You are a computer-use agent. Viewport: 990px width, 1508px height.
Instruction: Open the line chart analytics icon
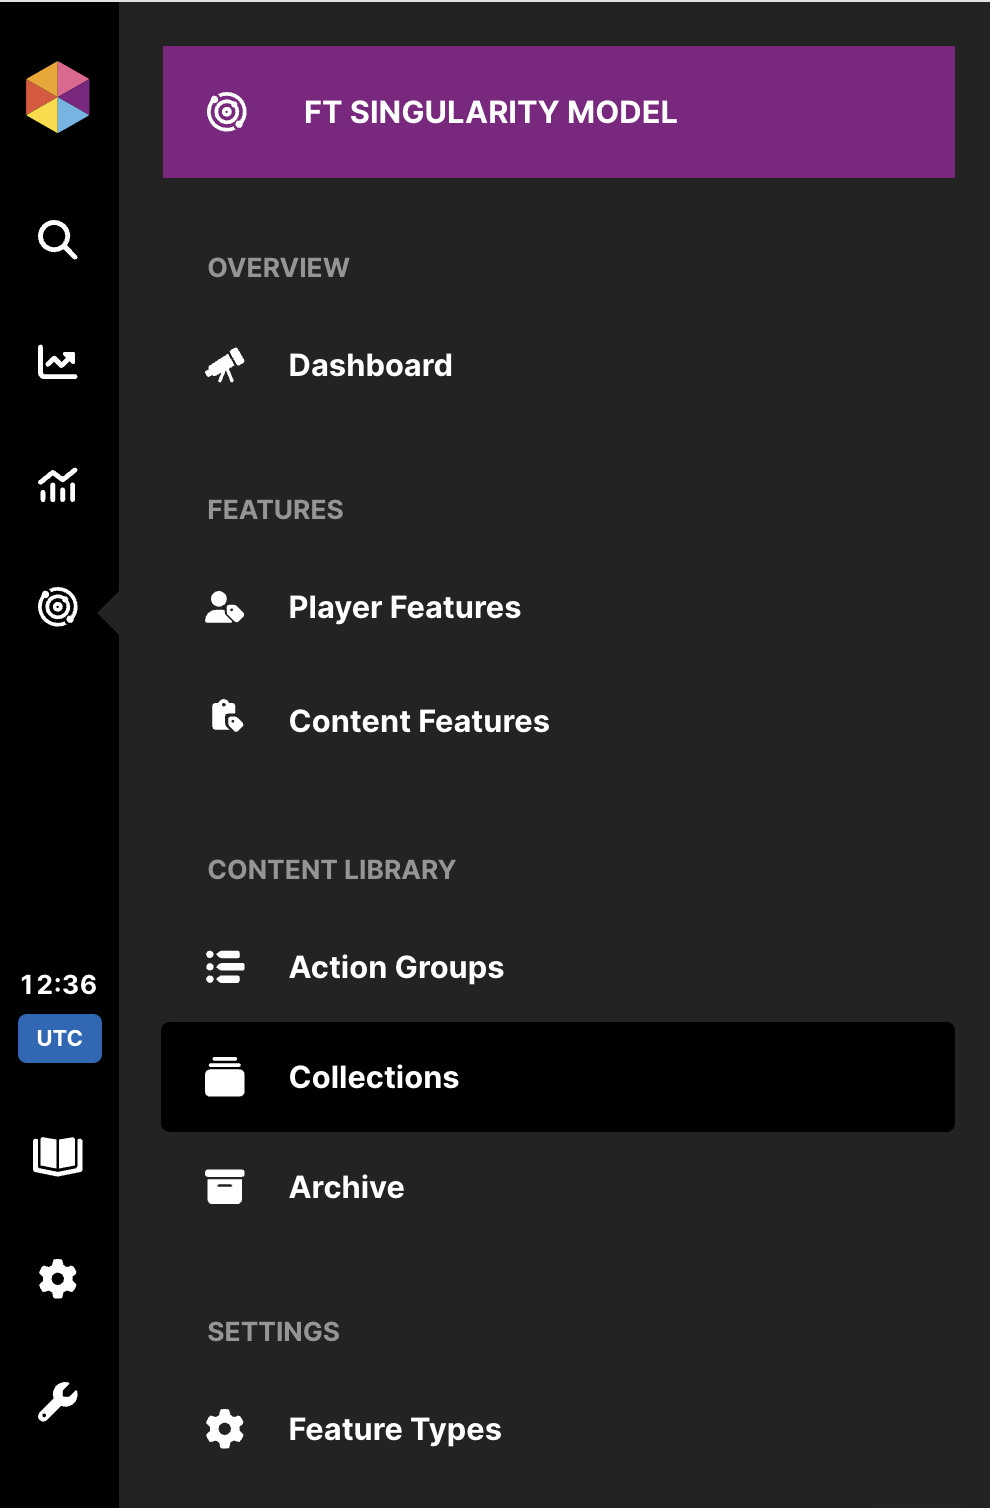point(58,362)
